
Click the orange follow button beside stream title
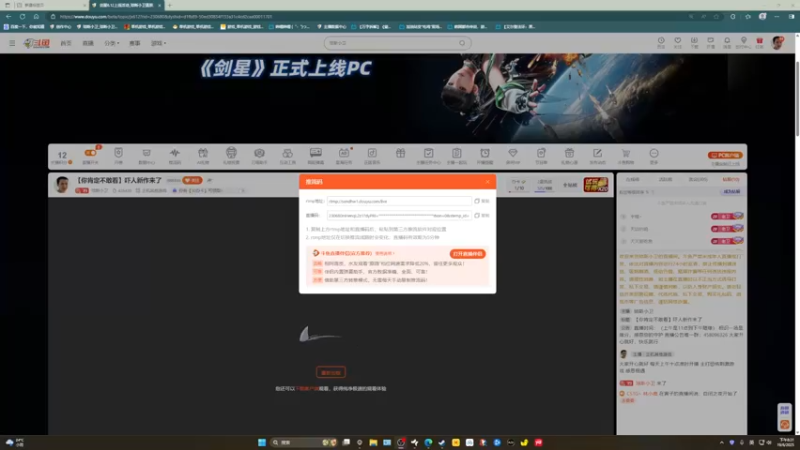pyautogui.click(x=192, y=180)
